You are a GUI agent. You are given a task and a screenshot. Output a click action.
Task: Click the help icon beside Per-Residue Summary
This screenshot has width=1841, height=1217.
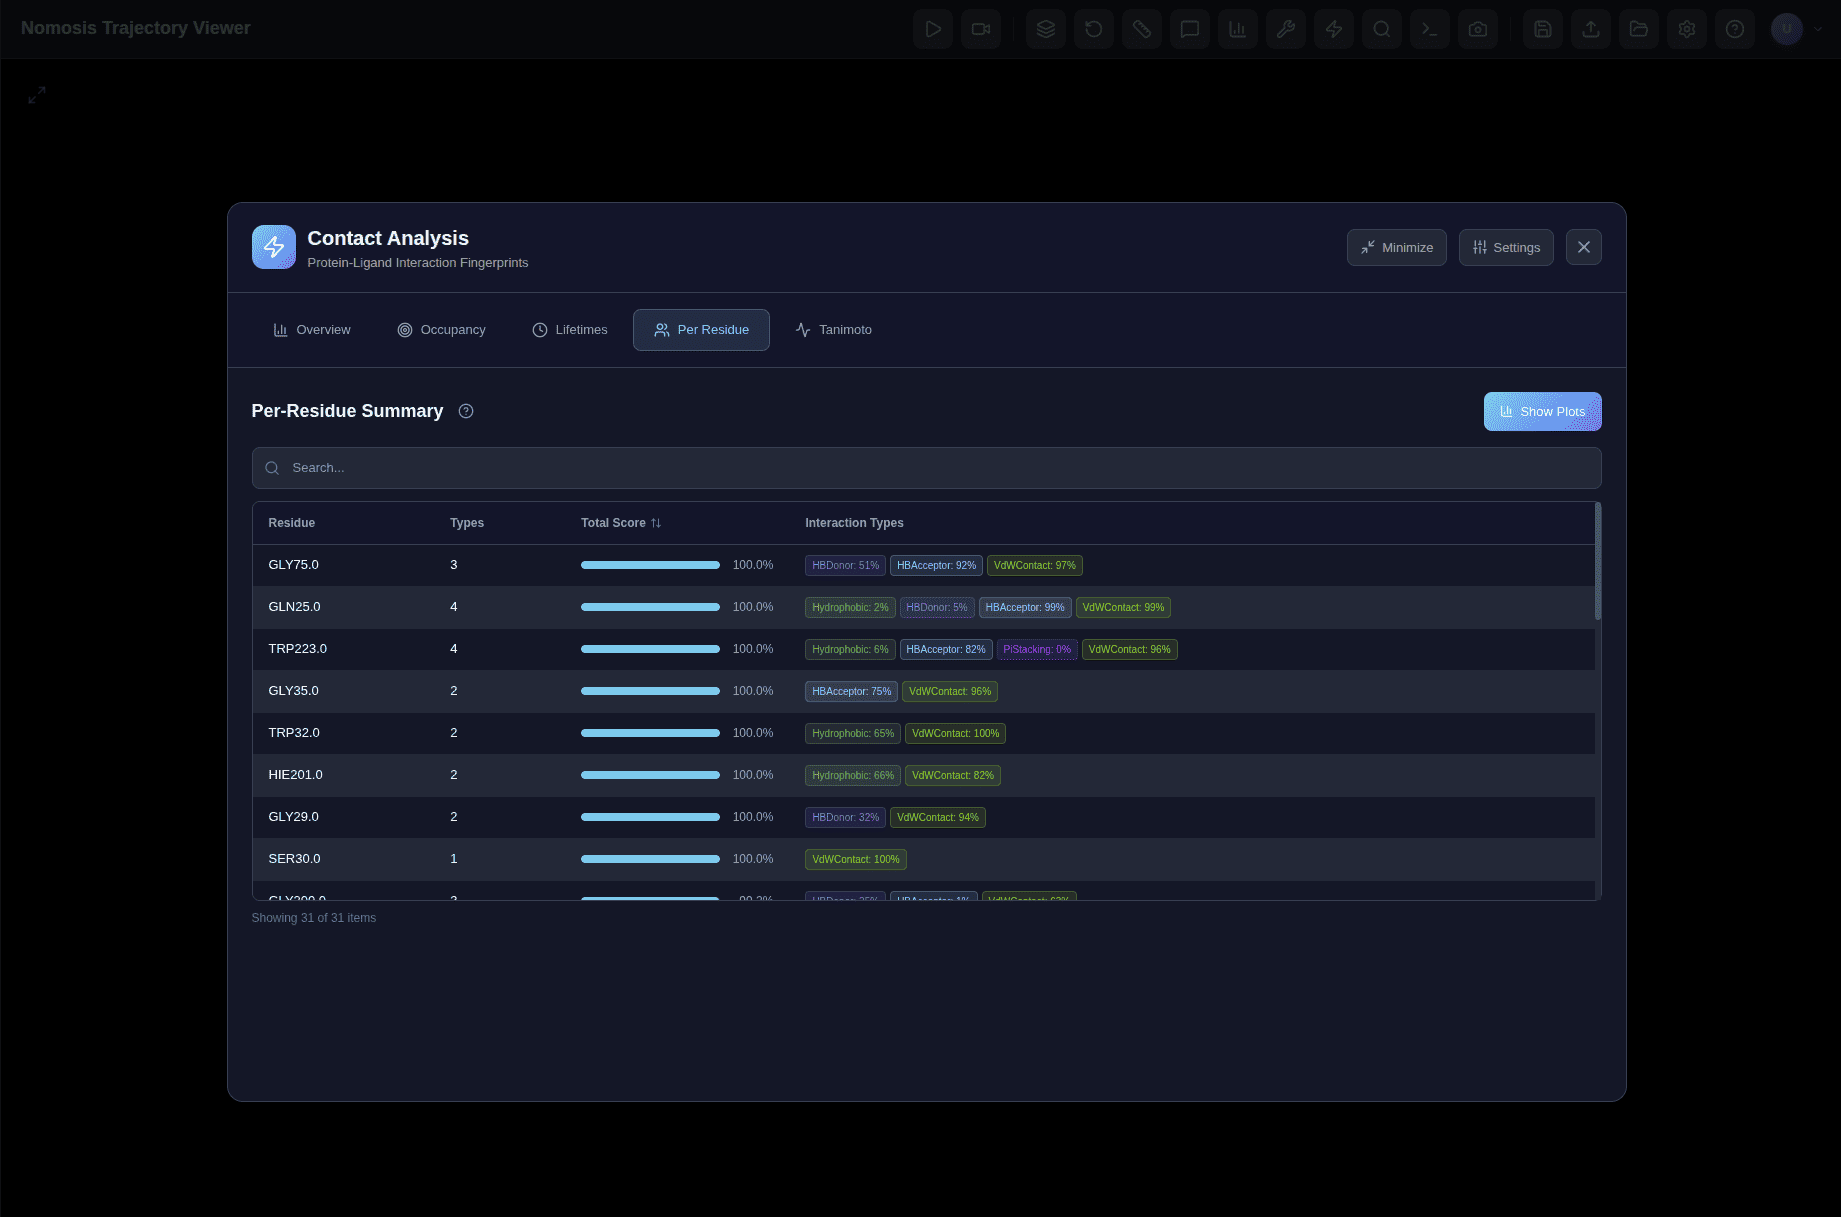(x=466, y=411)
